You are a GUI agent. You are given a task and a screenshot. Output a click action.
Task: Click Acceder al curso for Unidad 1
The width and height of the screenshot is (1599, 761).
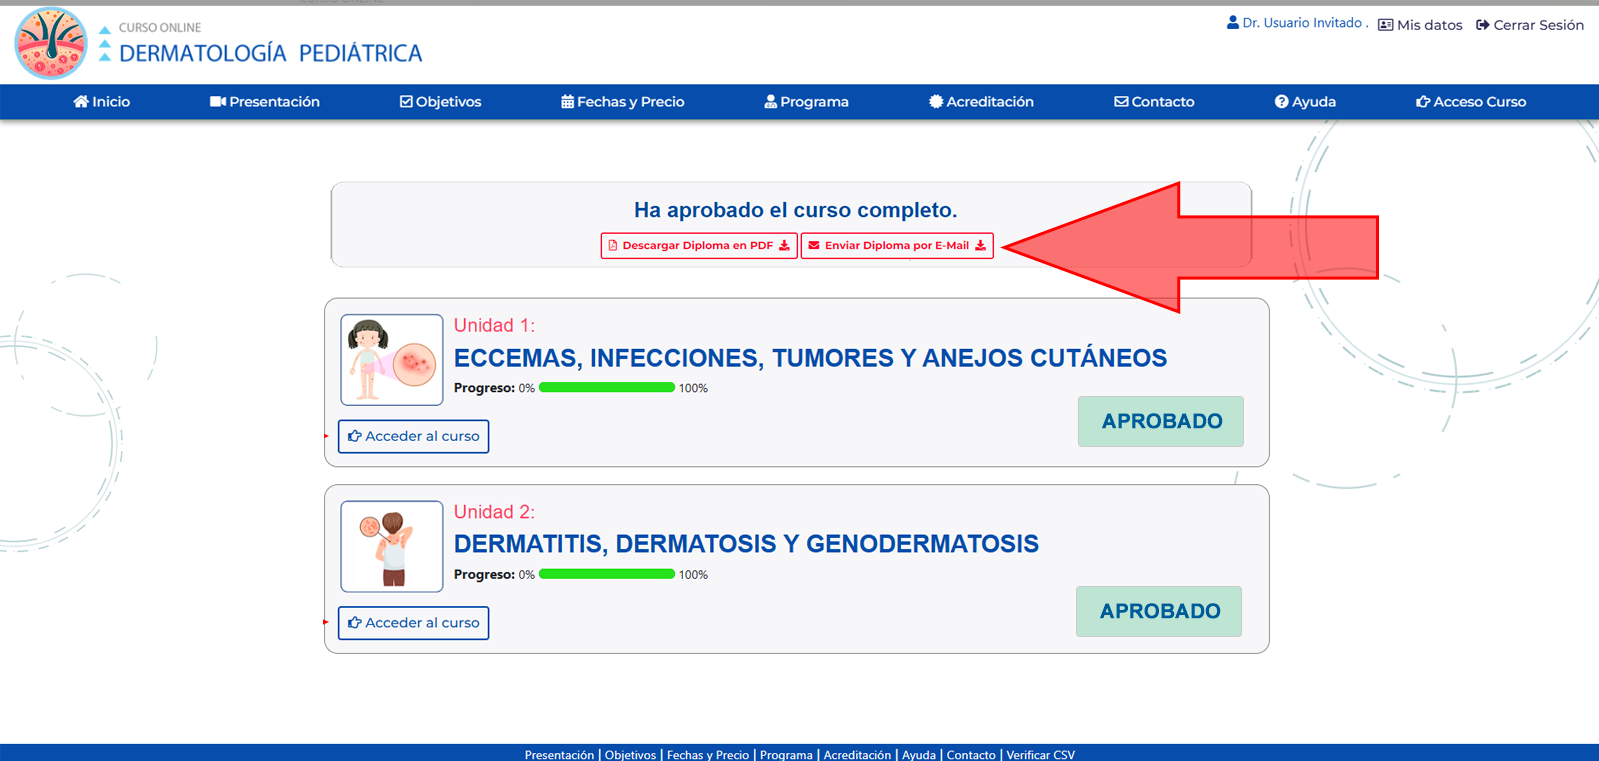pos(413,436)
